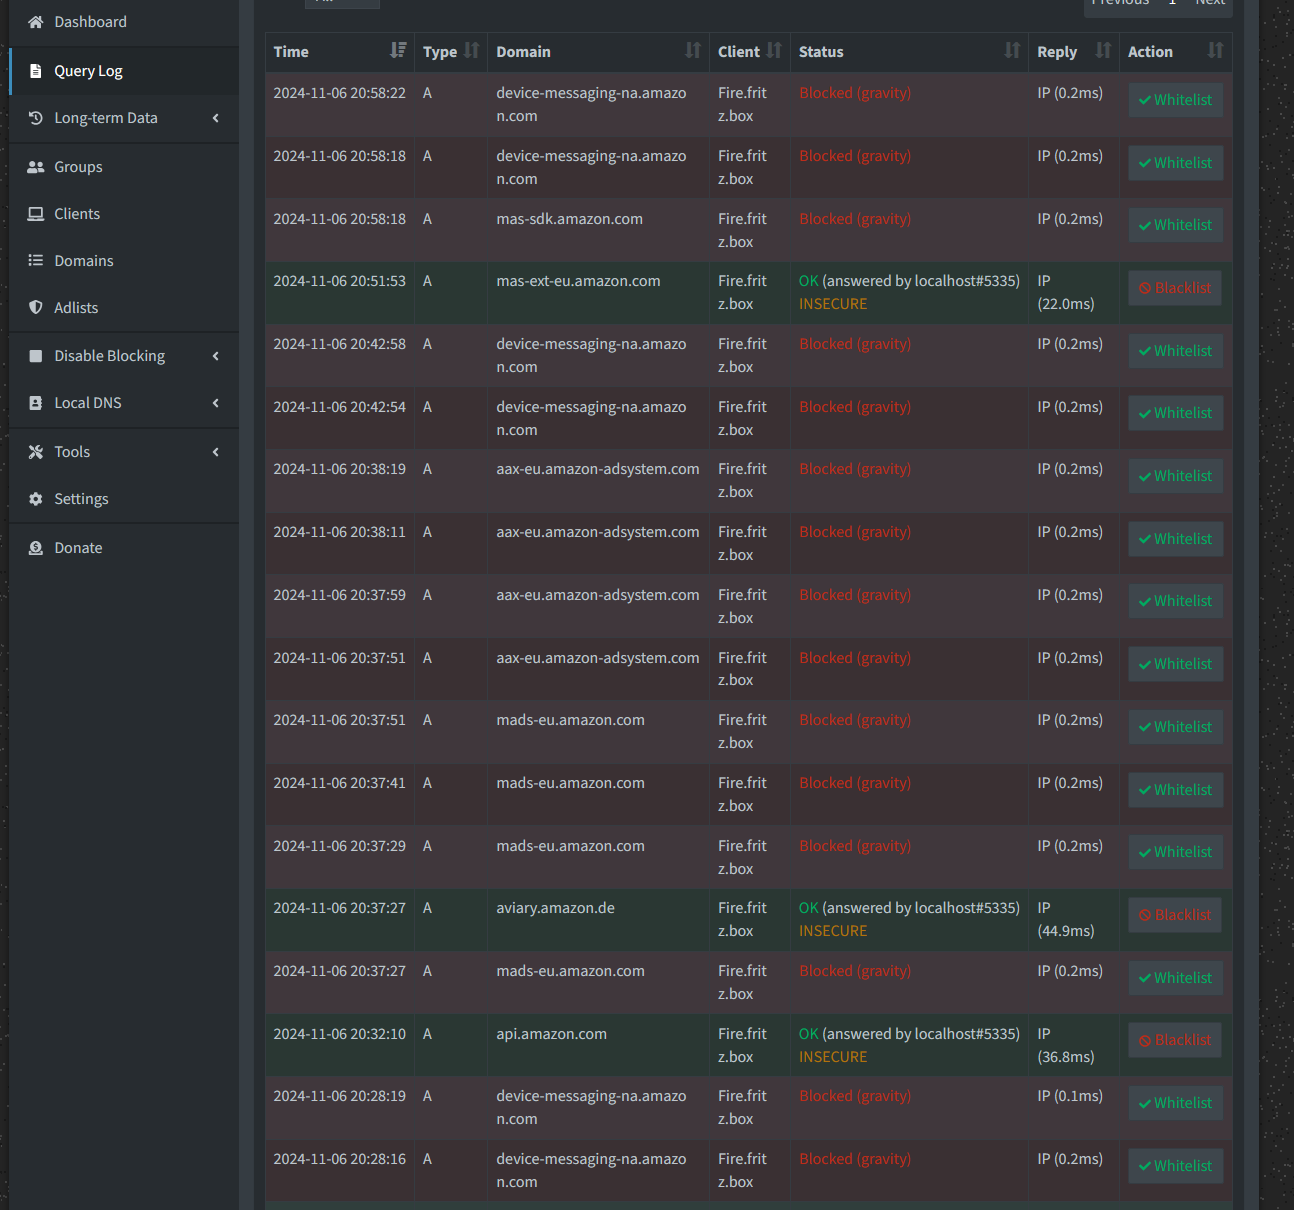Whitelist mas-sdk.amazon.com at 20:58:18
The image size is (1294, 1210).
click(1175, 225)
